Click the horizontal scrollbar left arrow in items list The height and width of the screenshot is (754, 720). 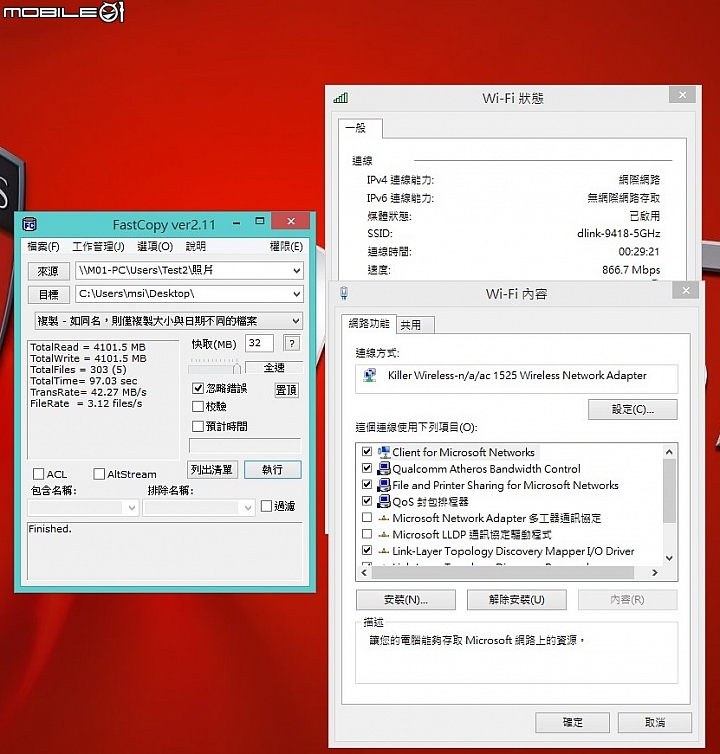[364, 572]
